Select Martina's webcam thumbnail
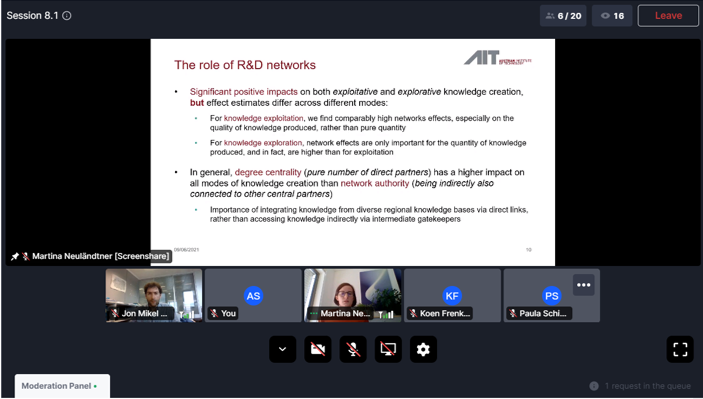The width and height of the screenshot is (703, 399). point(353,295)
